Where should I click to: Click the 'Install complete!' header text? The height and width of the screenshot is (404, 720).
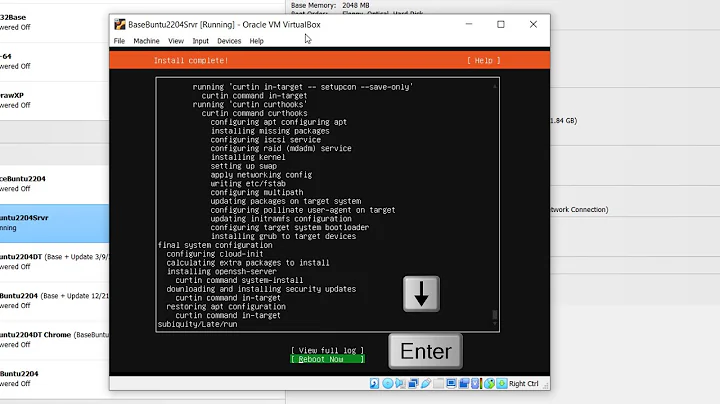191,61
